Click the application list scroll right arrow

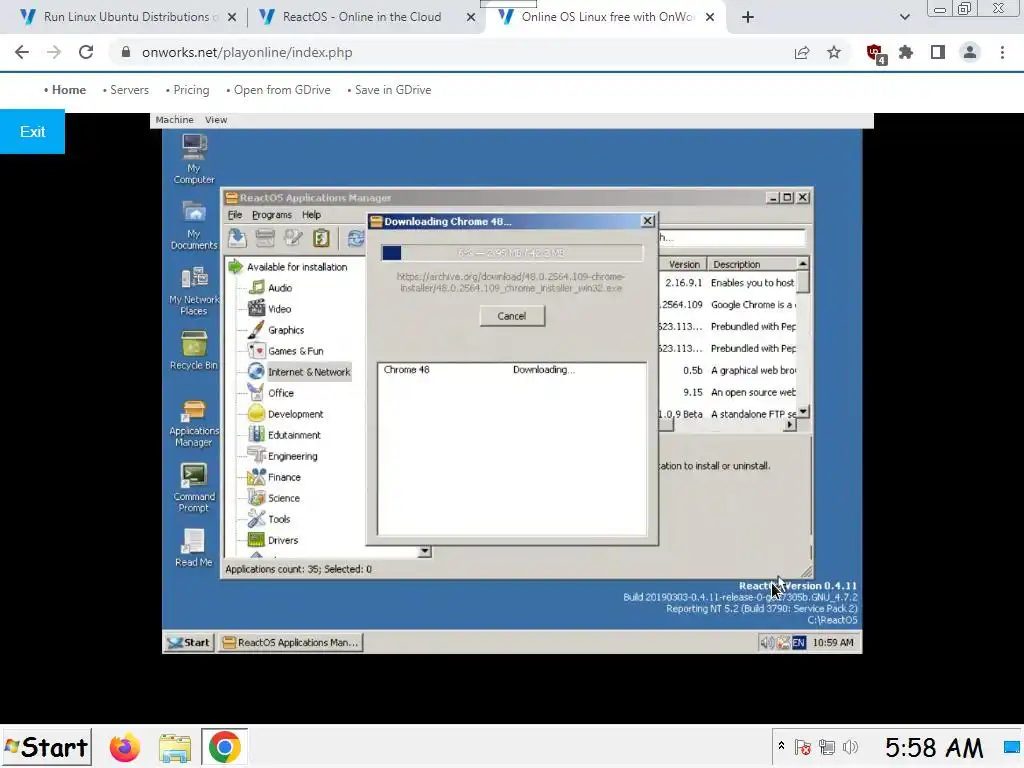(x=790, y=425)
